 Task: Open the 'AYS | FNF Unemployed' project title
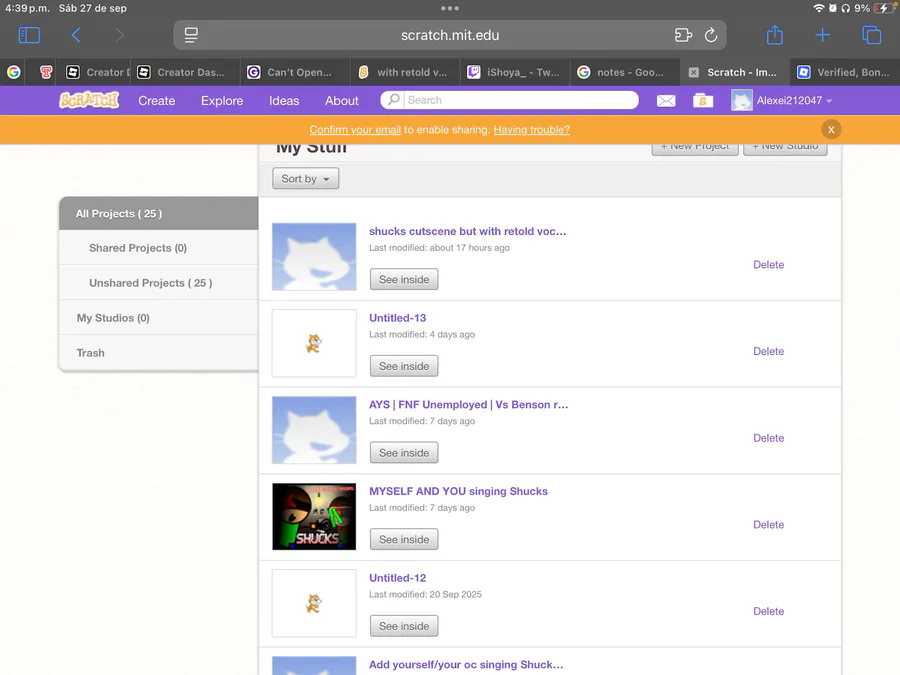point(468,405)
